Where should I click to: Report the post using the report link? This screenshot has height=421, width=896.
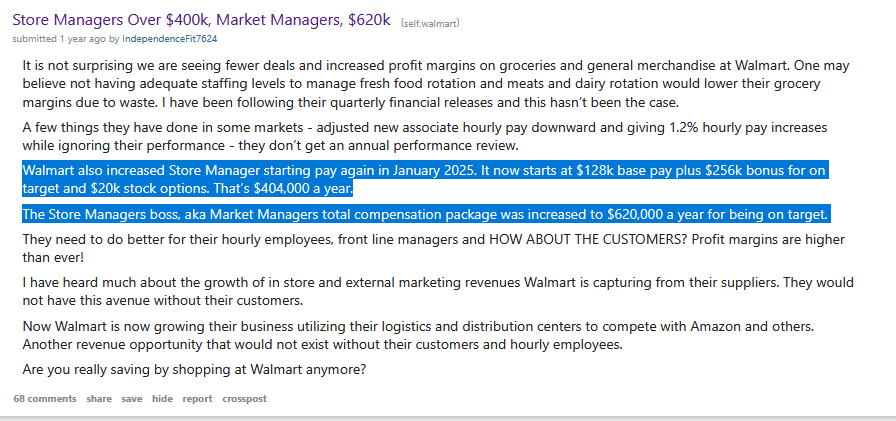pyautogui.click(x=197, y=399)
